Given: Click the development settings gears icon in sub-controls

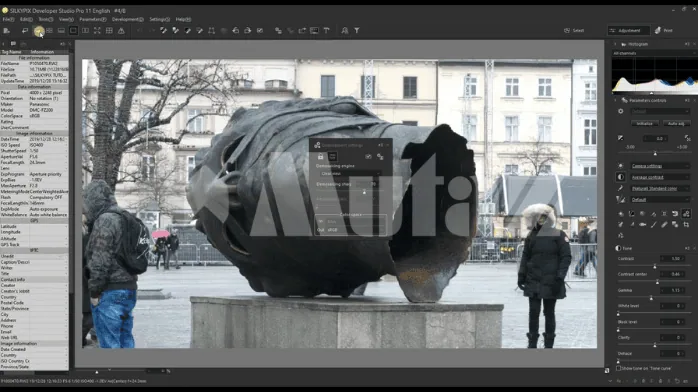Looking at the screenshot, I should point(686,214).
